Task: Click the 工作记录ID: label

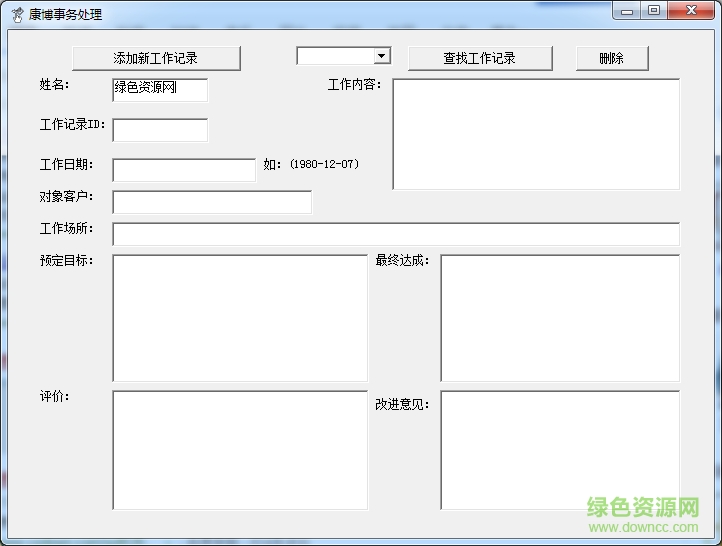Action: [x=72, y=124]
